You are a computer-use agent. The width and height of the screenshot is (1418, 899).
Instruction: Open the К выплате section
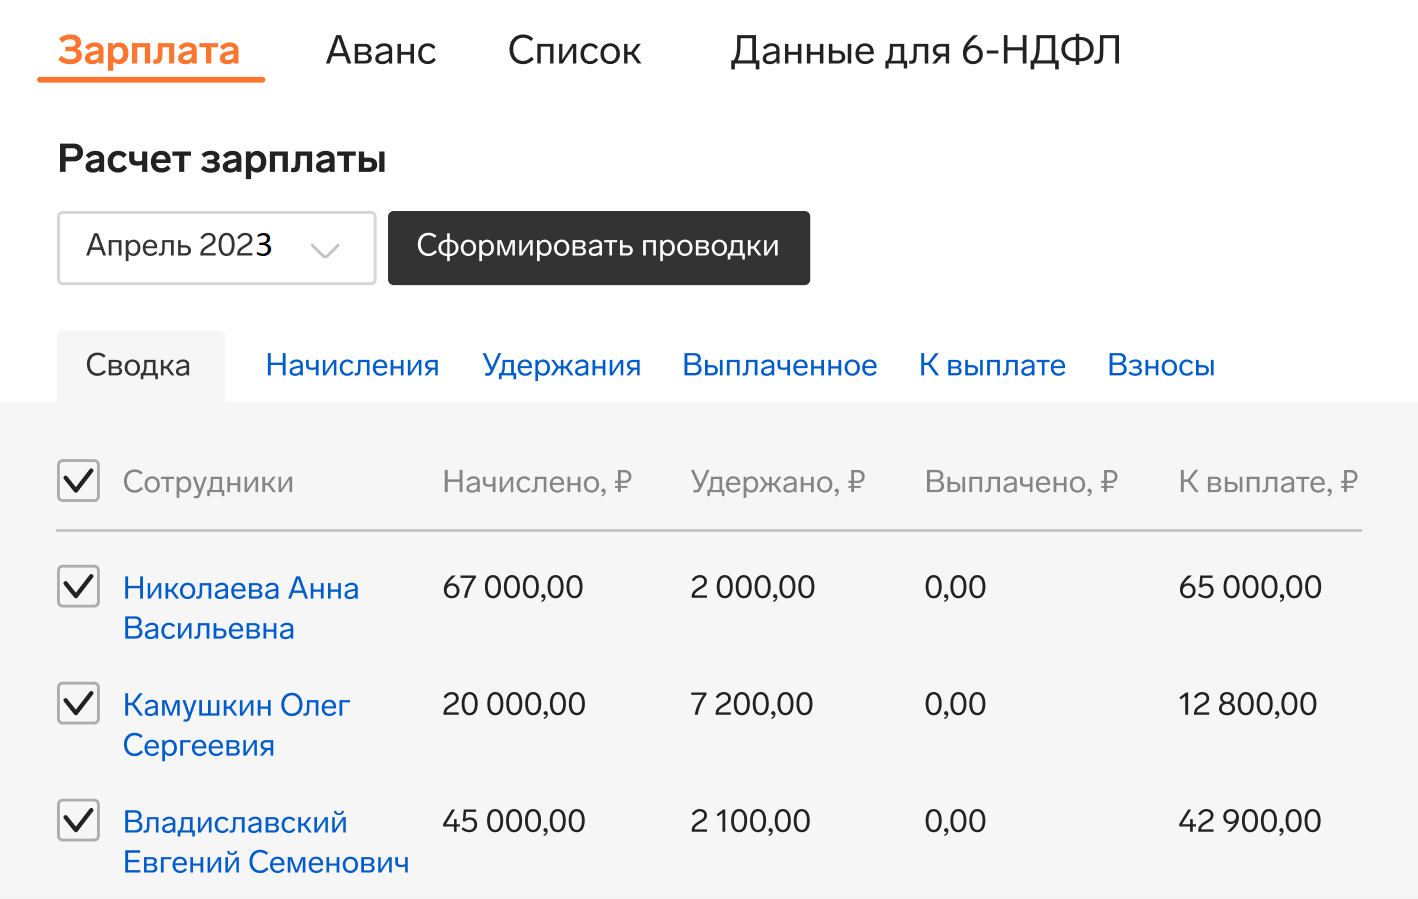[x=992, y=366]
